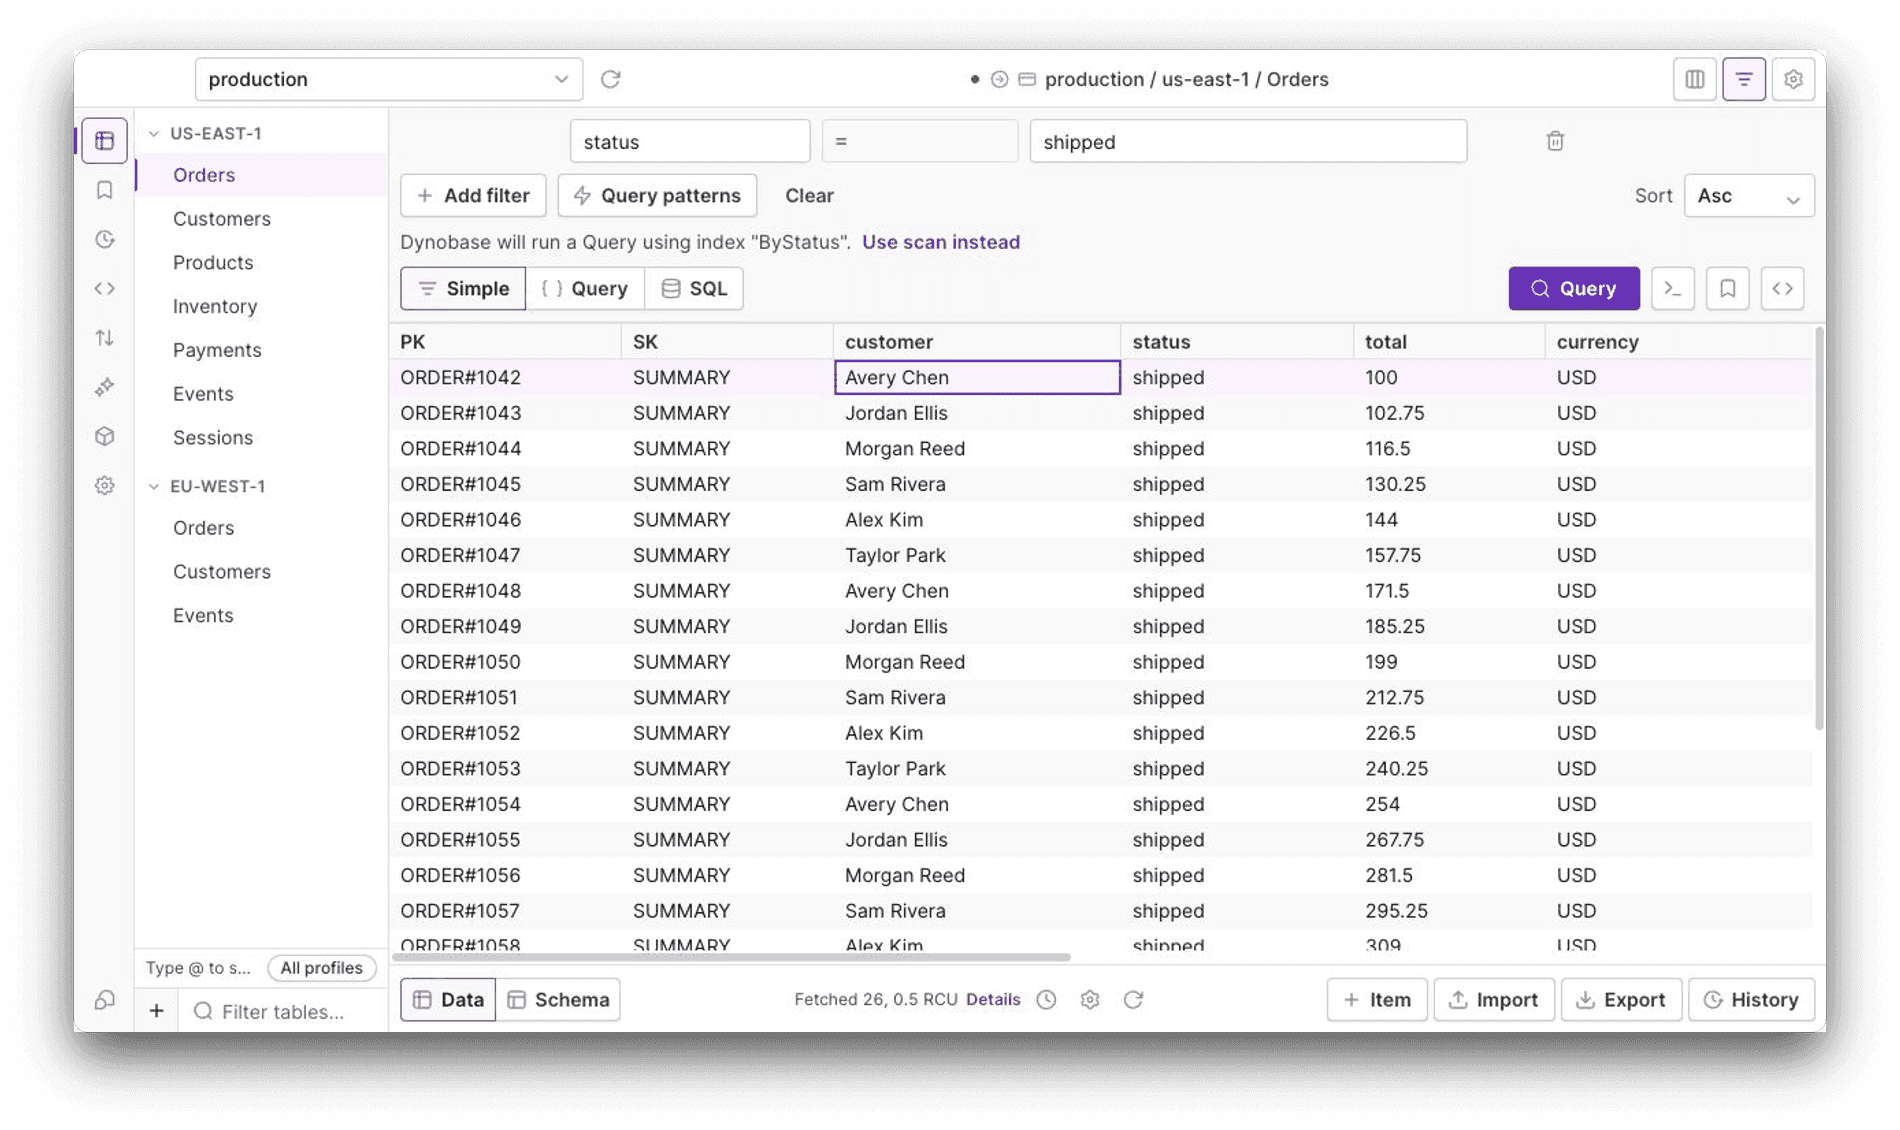1900x1130 pixels.
Task: Click the Add filter button
Action: pos(473,196)
